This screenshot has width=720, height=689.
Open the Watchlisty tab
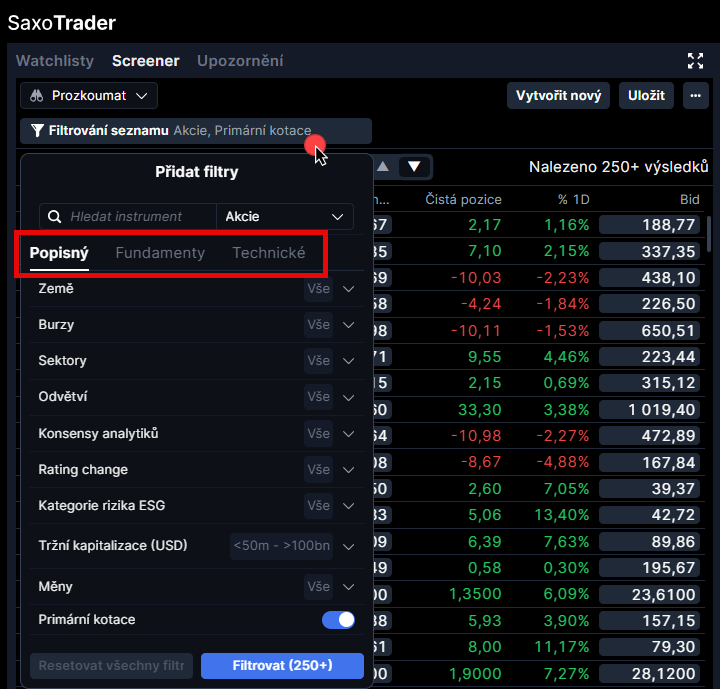pyautogui.click(x=55, y=61)
